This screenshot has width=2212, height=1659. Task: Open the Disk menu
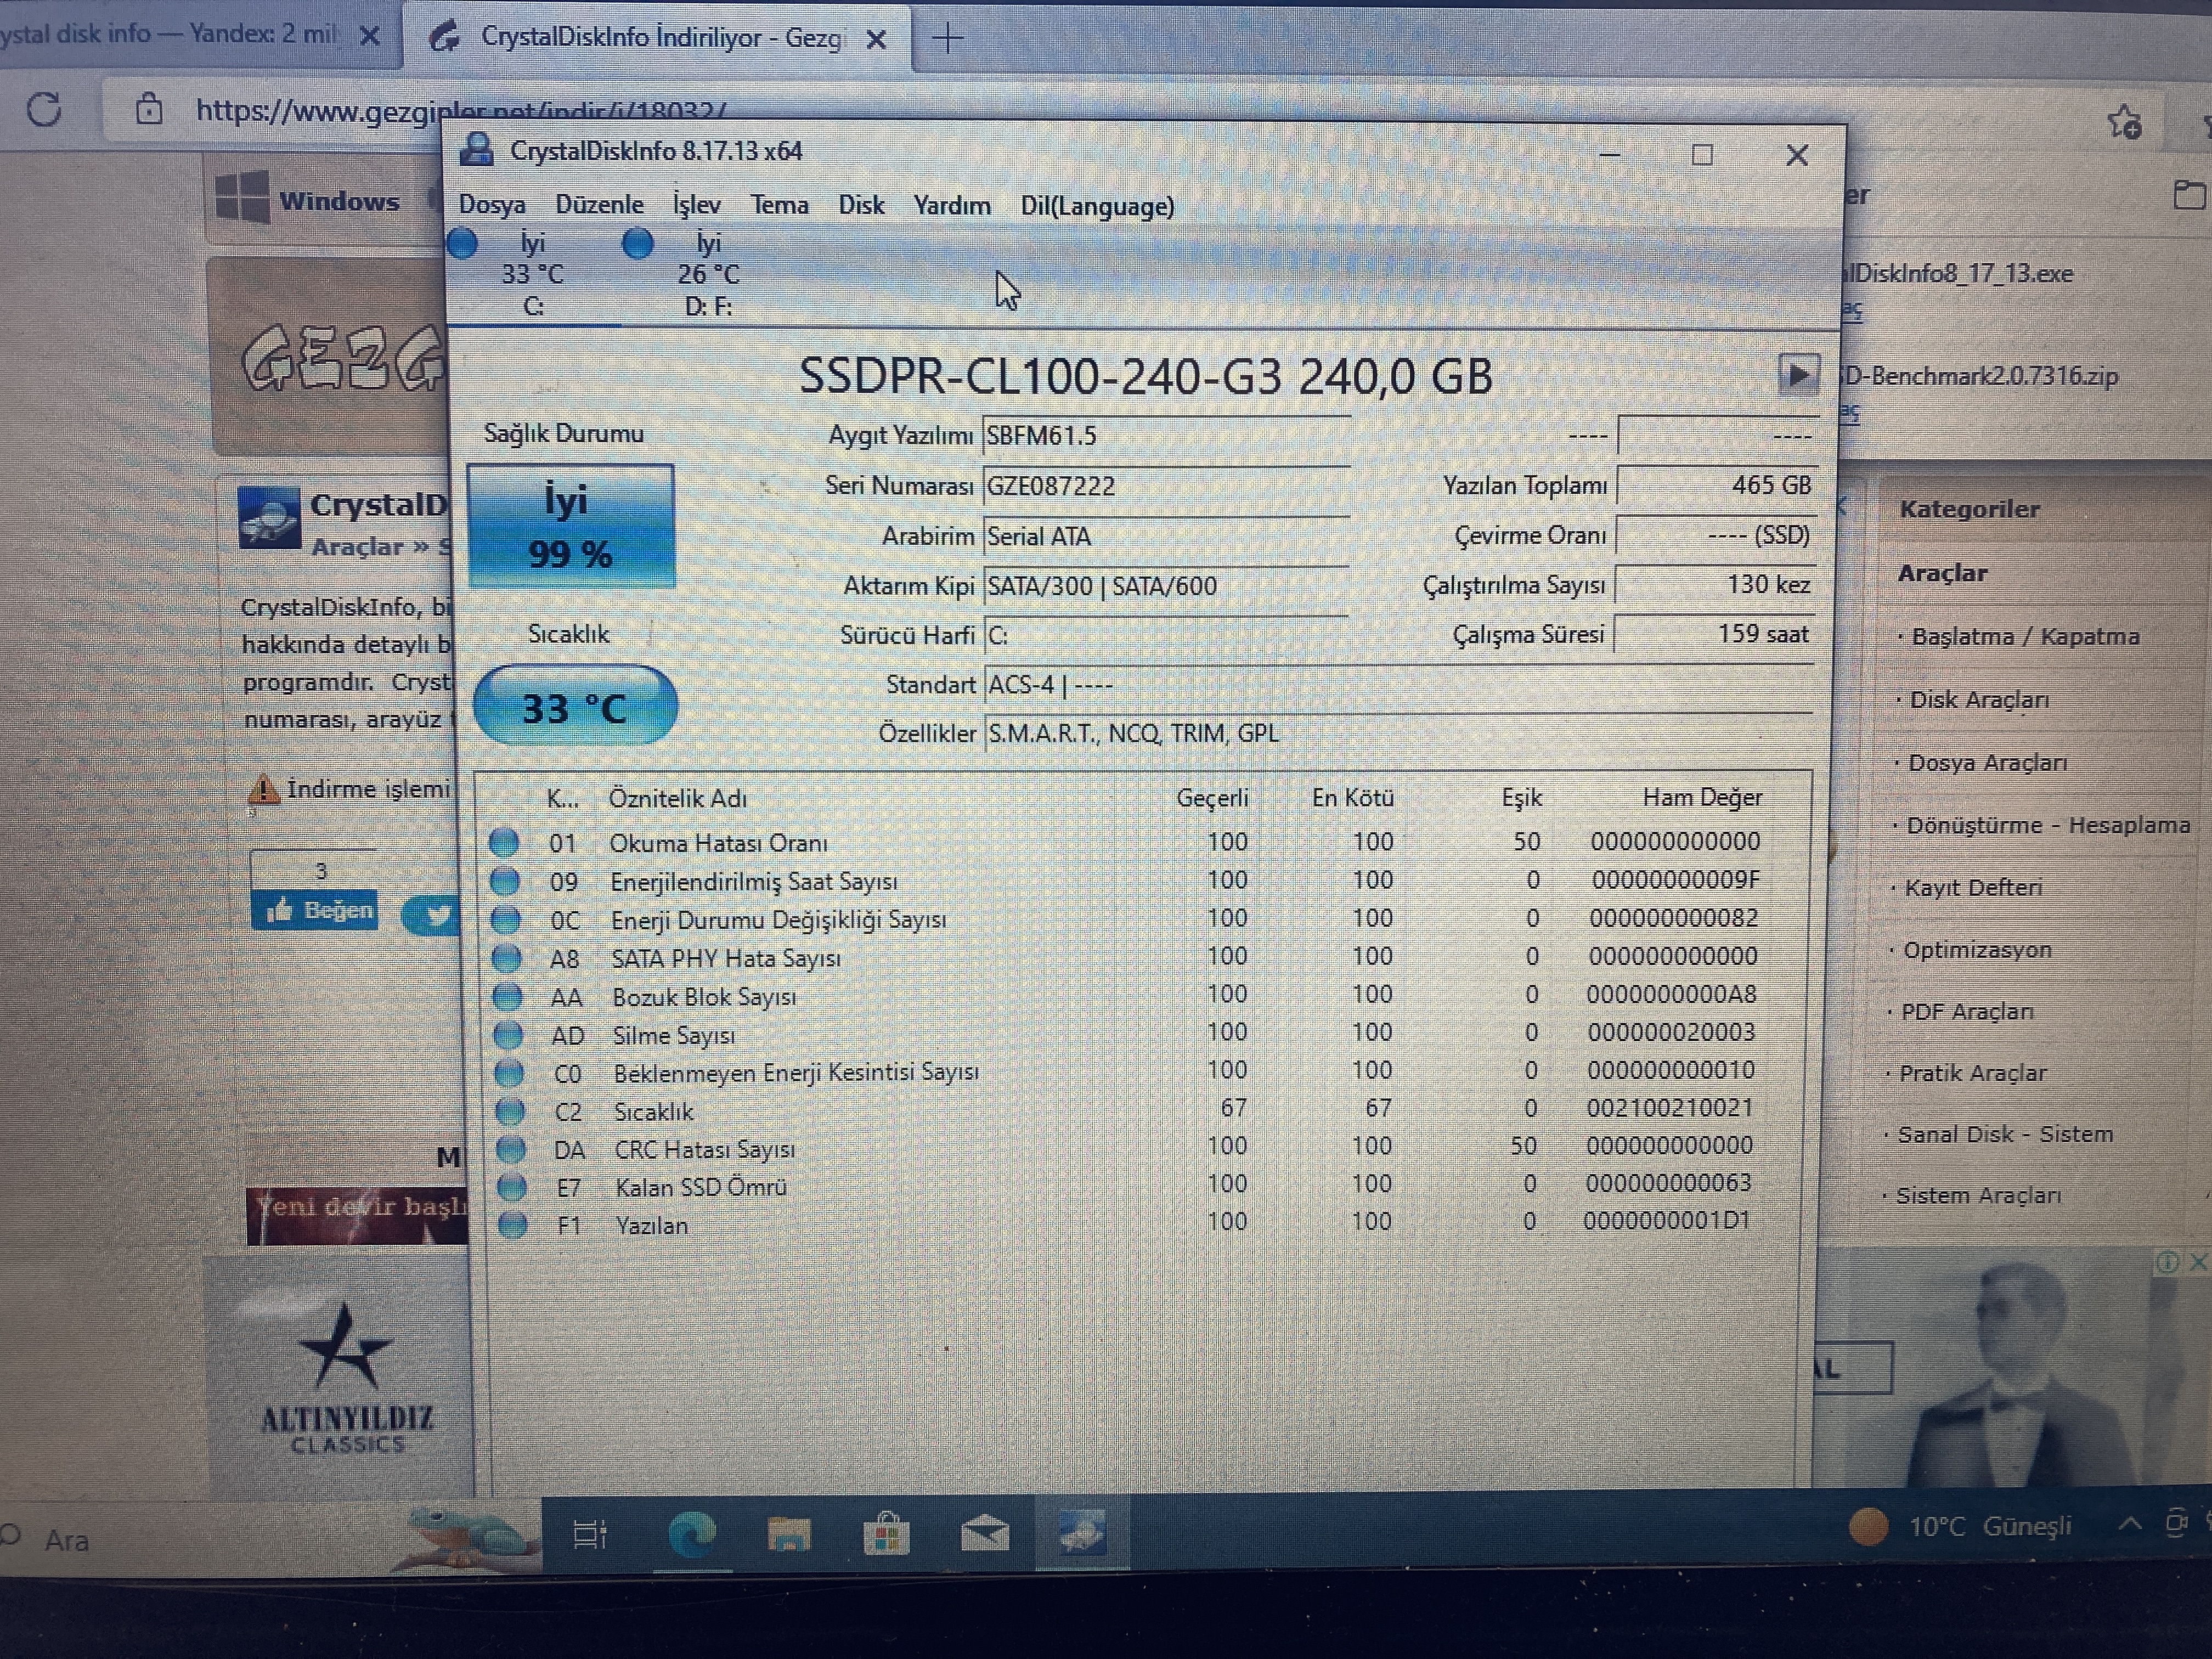click(860, 205)
